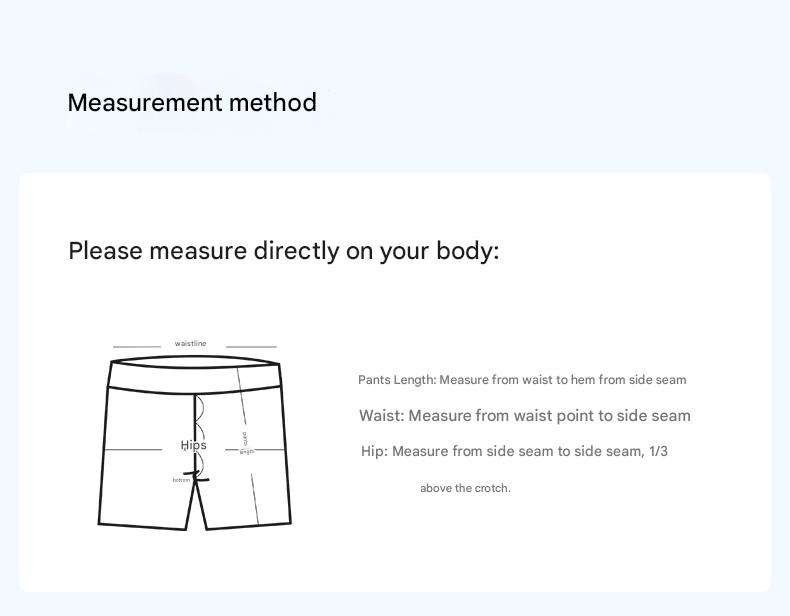
Task: Click the waistline label above the shorts
Action: tap(190, 344)
